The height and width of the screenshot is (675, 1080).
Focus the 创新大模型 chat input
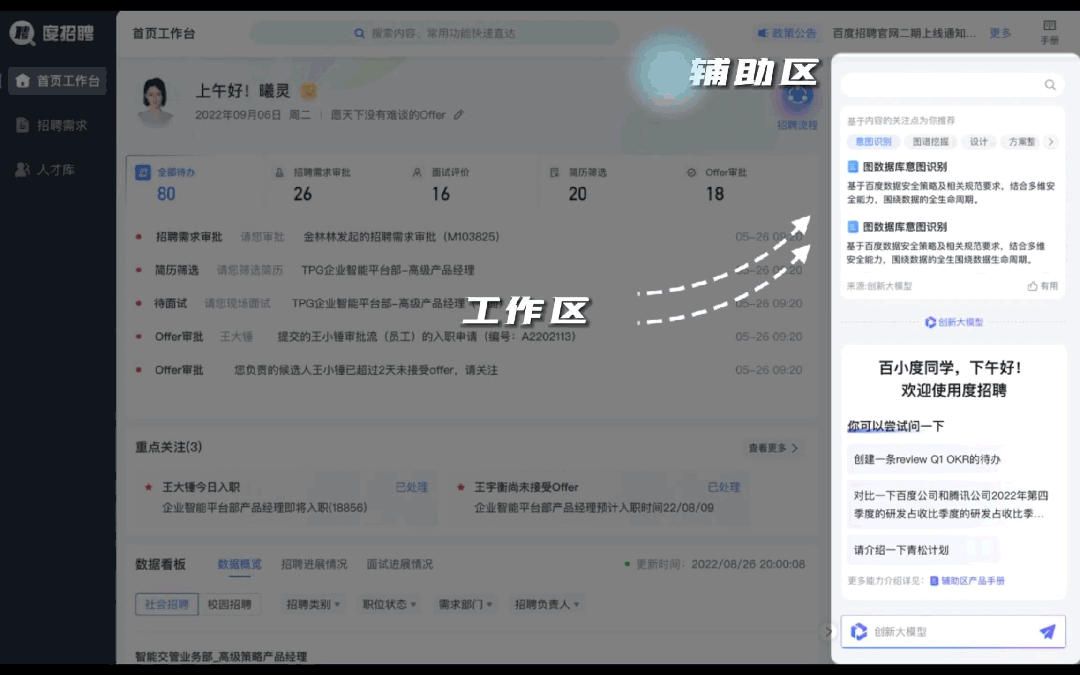click(x=953, y=632)
